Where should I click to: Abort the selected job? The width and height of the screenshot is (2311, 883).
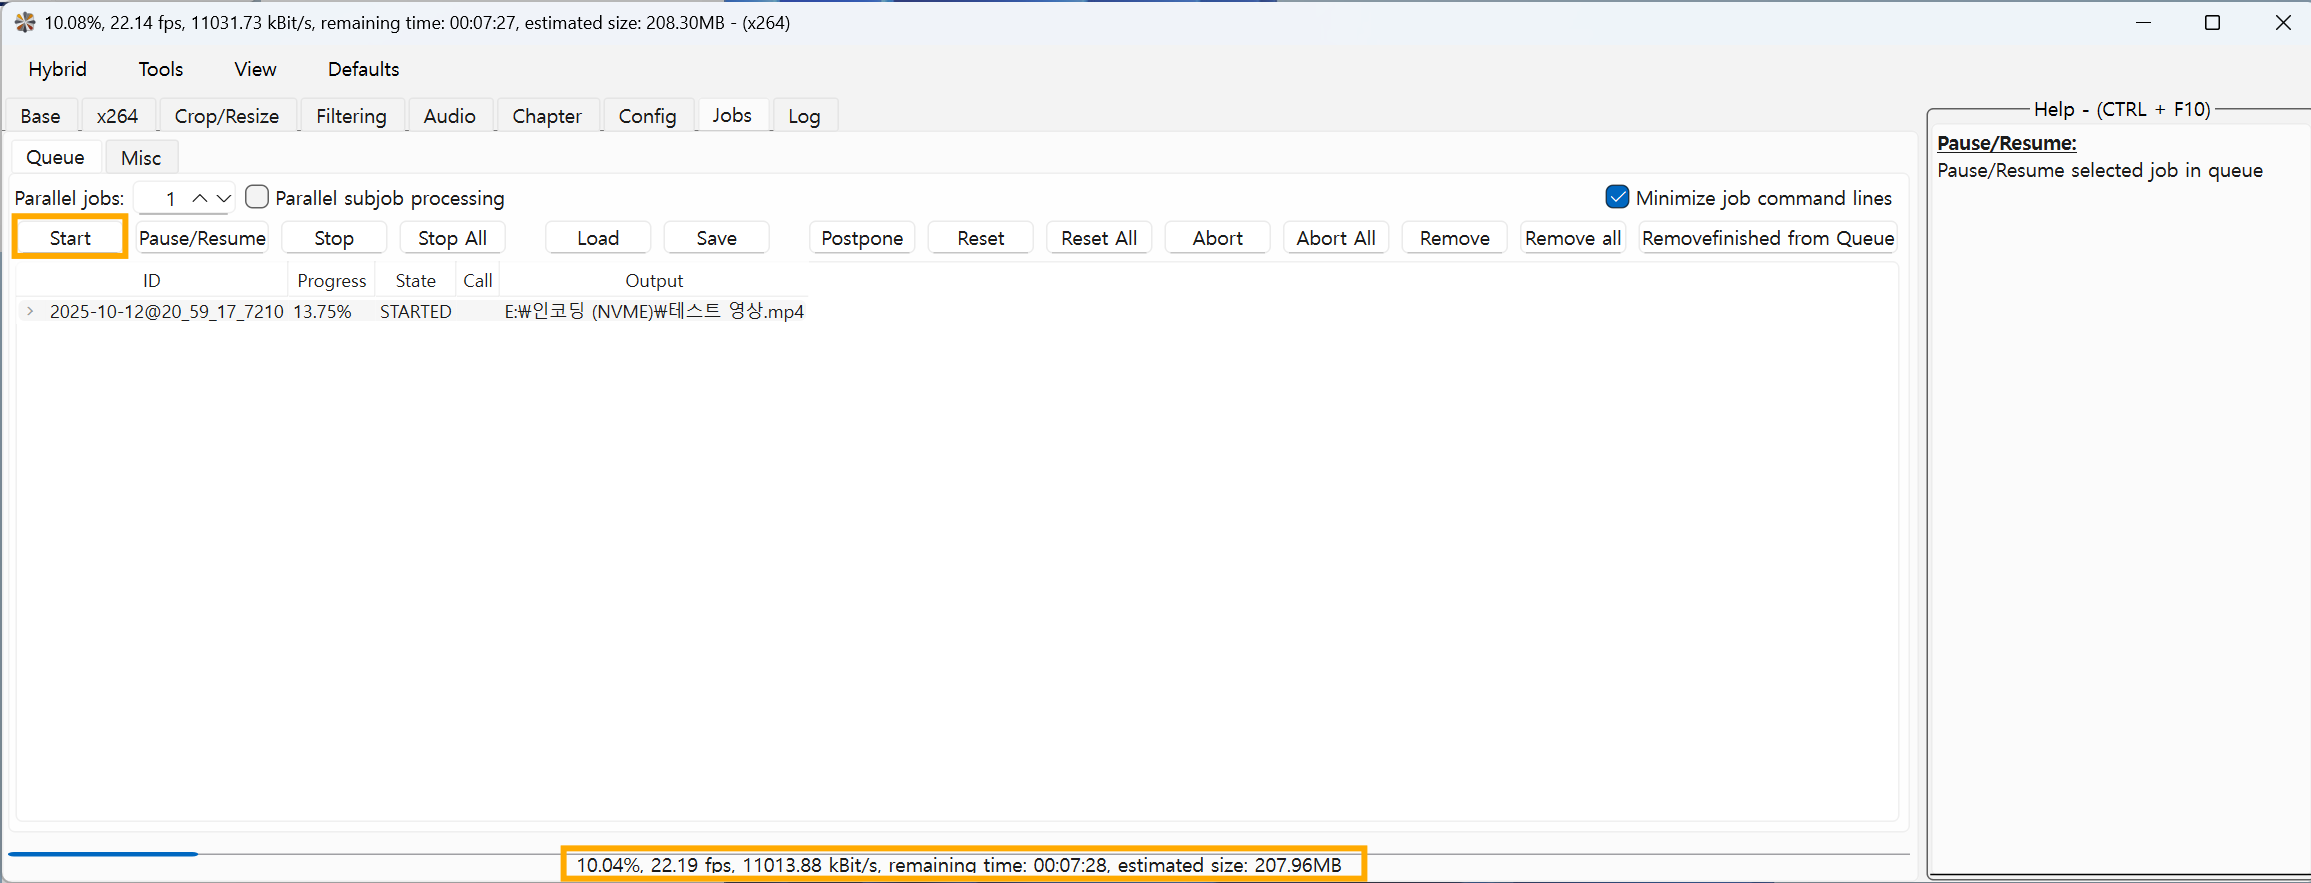click(x=1217, y=238)
